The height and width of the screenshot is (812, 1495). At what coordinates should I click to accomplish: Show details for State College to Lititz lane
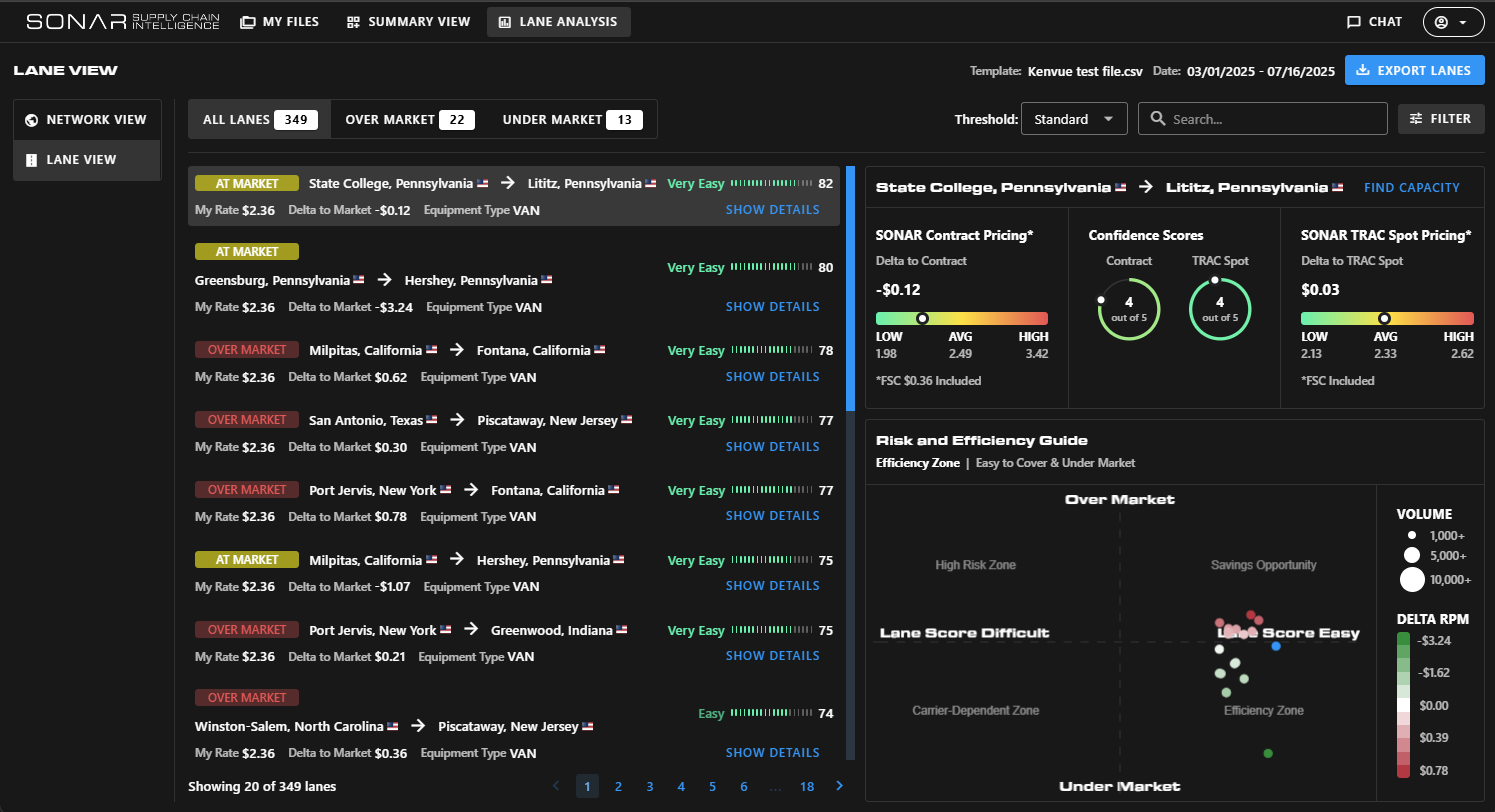click(772, 210)
